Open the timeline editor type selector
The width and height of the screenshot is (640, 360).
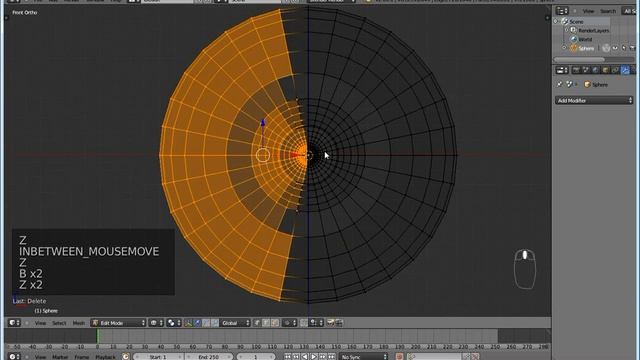(x=13, y=357)
